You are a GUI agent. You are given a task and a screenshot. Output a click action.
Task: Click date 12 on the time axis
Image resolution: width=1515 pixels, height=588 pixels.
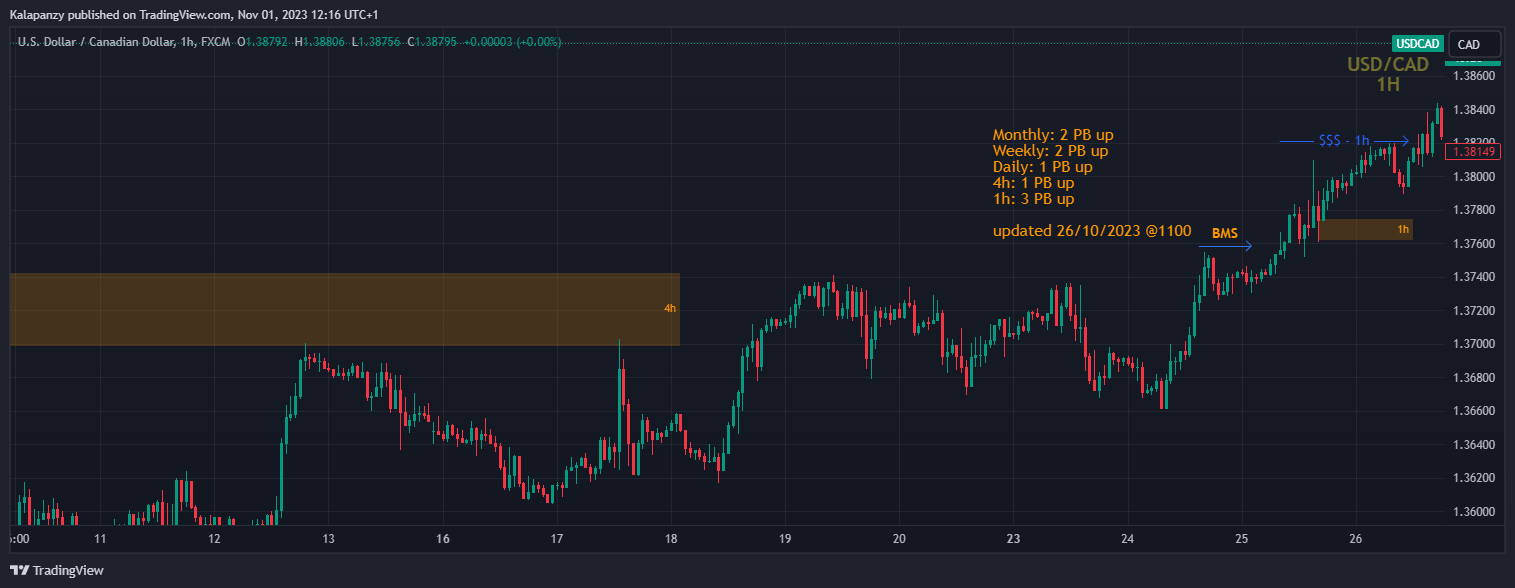click(214, 539)
